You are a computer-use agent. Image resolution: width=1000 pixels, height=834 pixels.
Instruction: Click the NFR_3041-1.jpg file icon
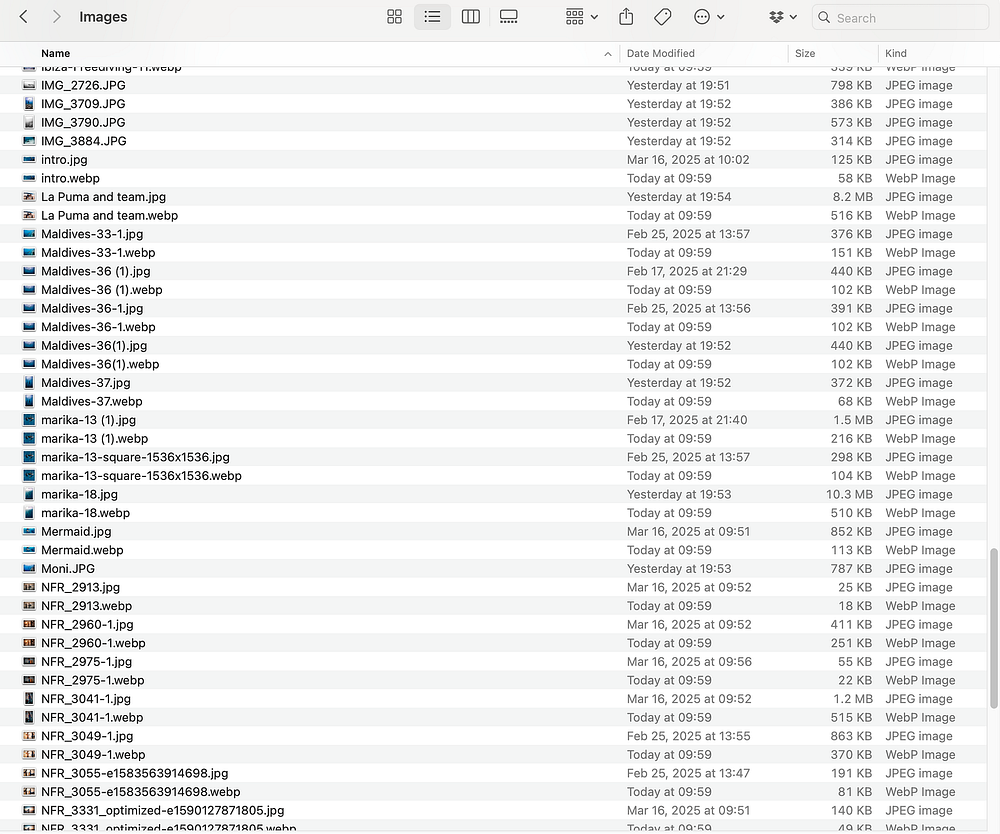(29, 699)
